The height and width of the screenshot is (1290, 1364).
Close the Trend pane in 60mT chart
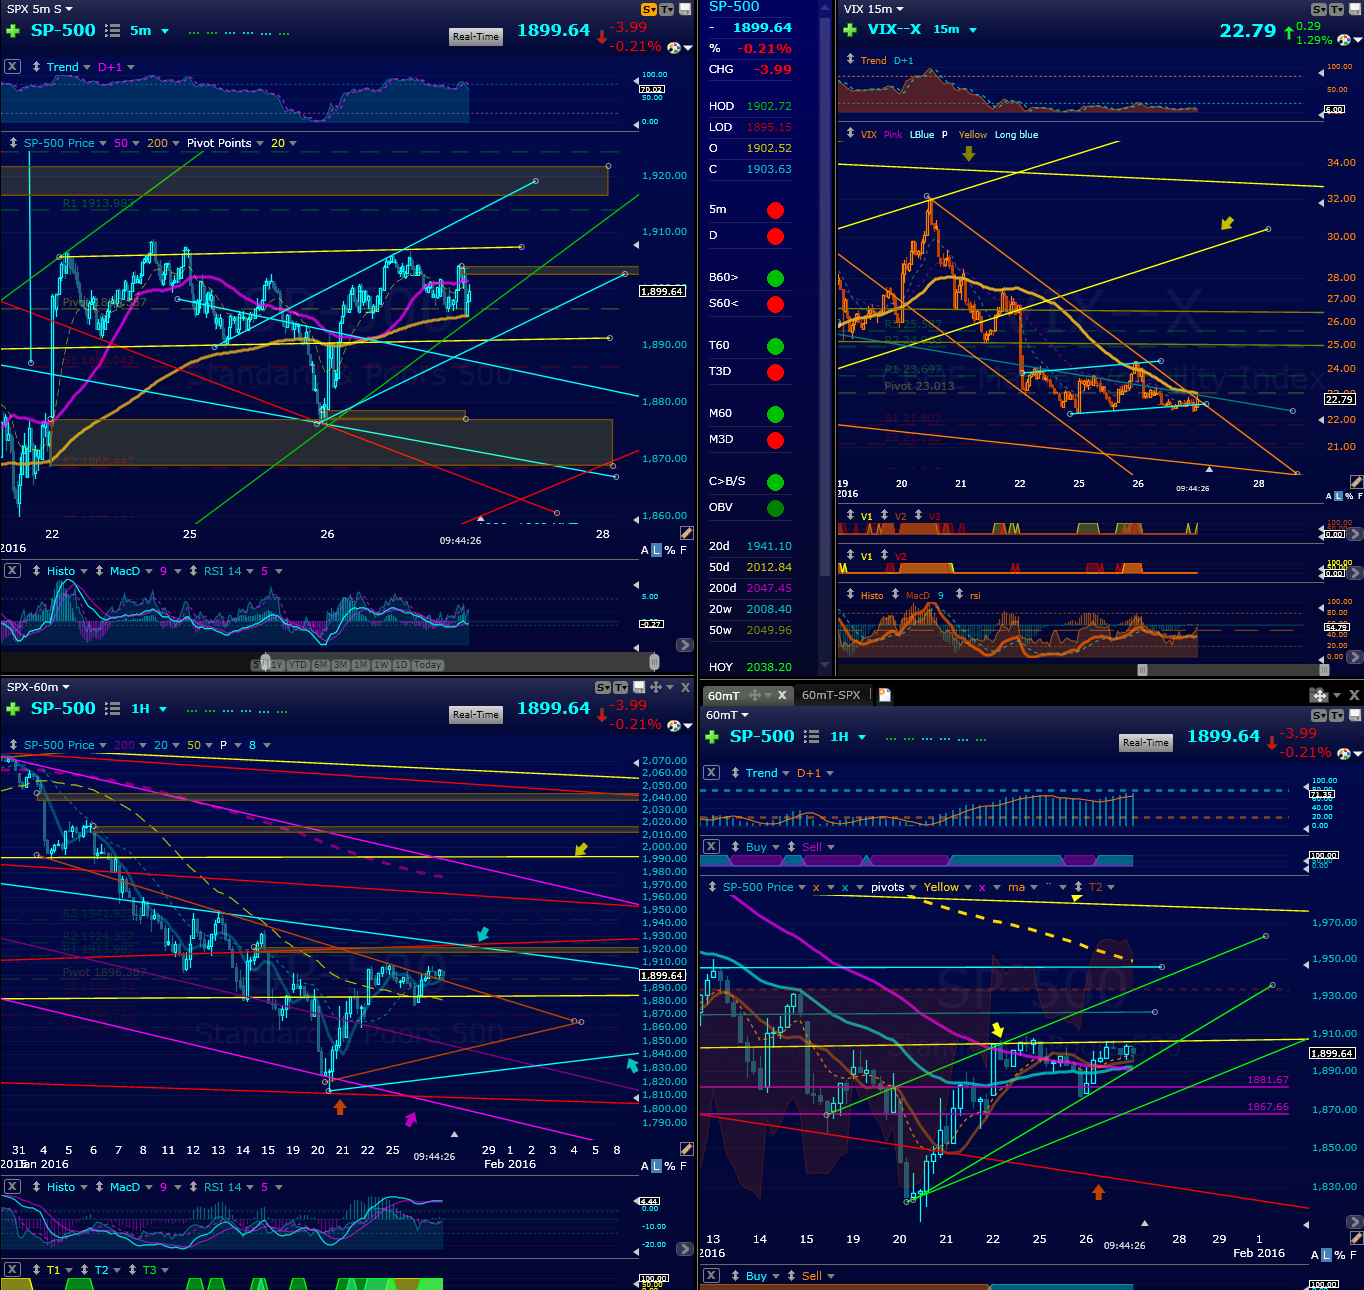click(x=711, y=773)
